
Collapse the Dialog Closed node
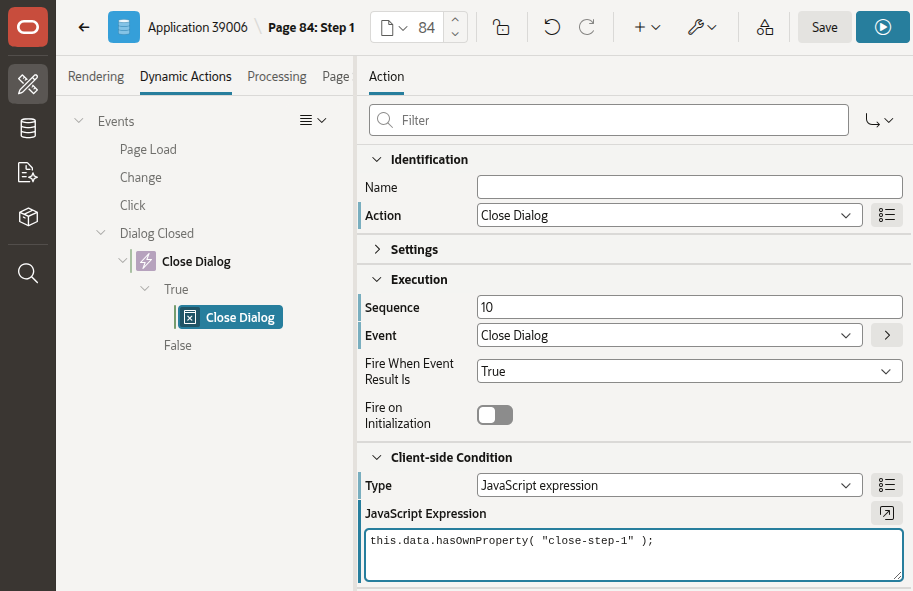(x=101, y=232)
